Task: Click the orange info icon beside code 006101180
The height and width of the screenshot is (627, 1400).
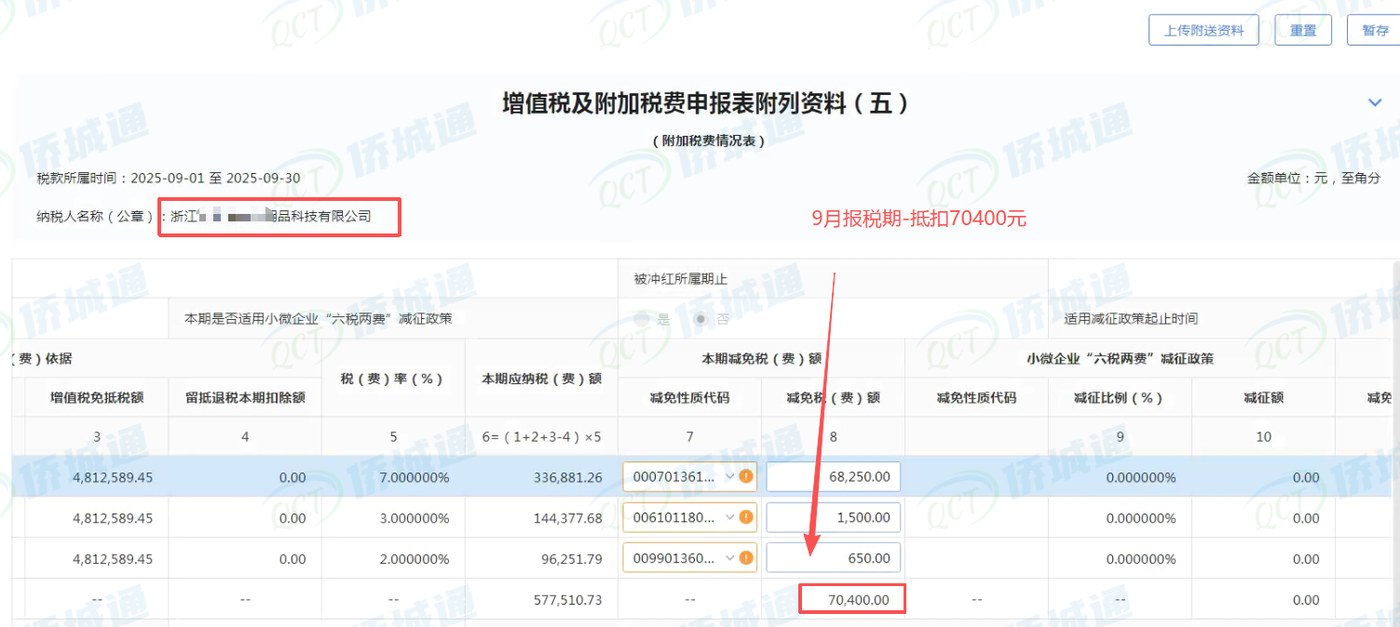Action: [746, 517]
